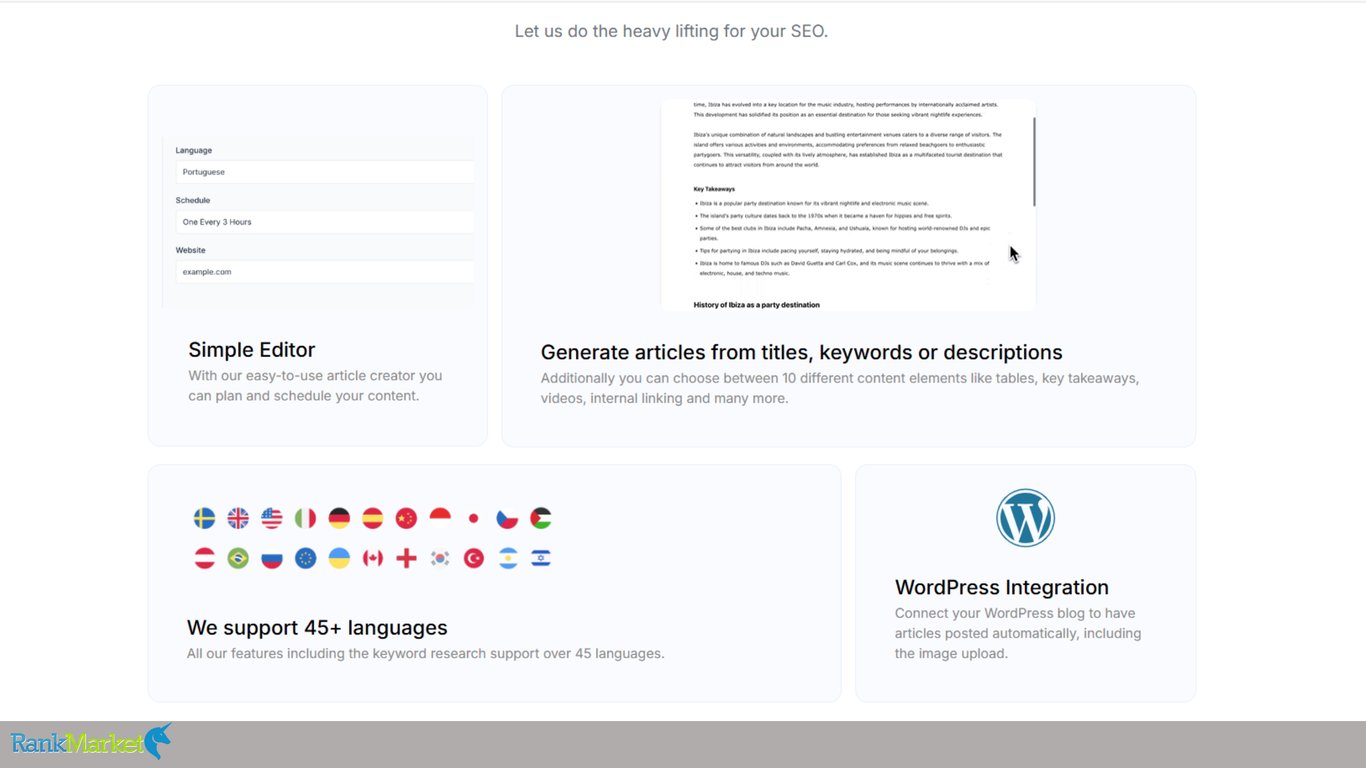Click the 10 different content elements description

pyautogui.click(x=840, y=389)
